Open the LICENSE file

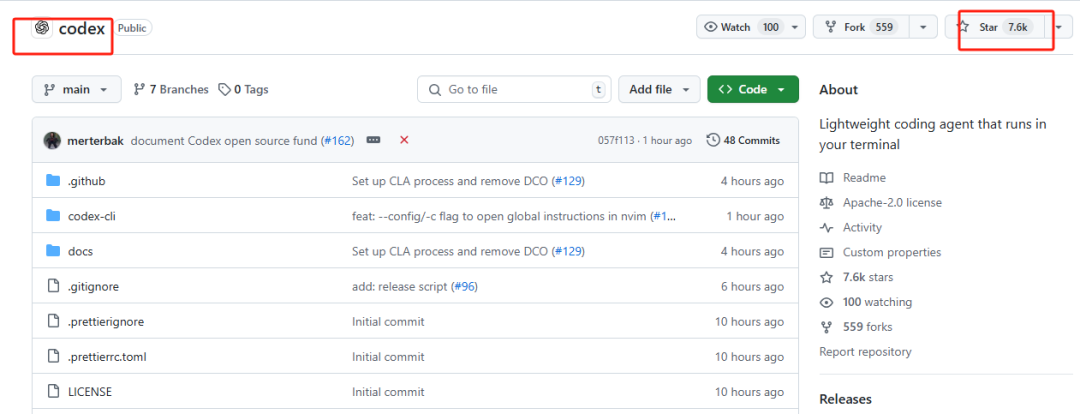[90, 392]
